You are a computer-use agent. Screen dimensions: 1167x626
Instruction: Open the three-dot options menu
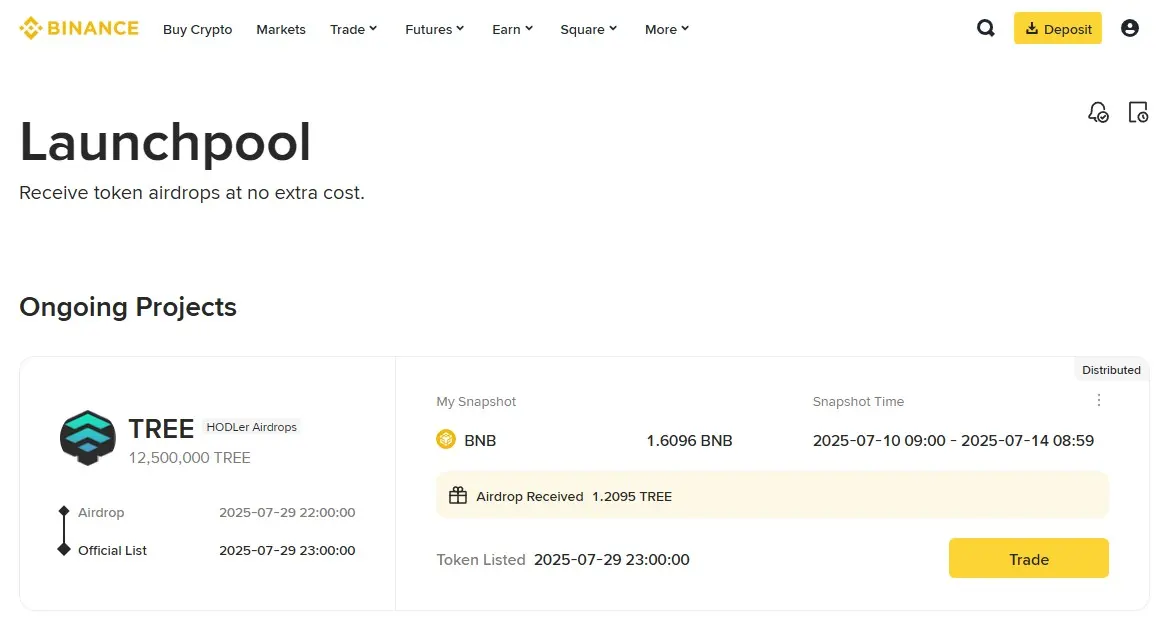click(x=1099, y=400)
